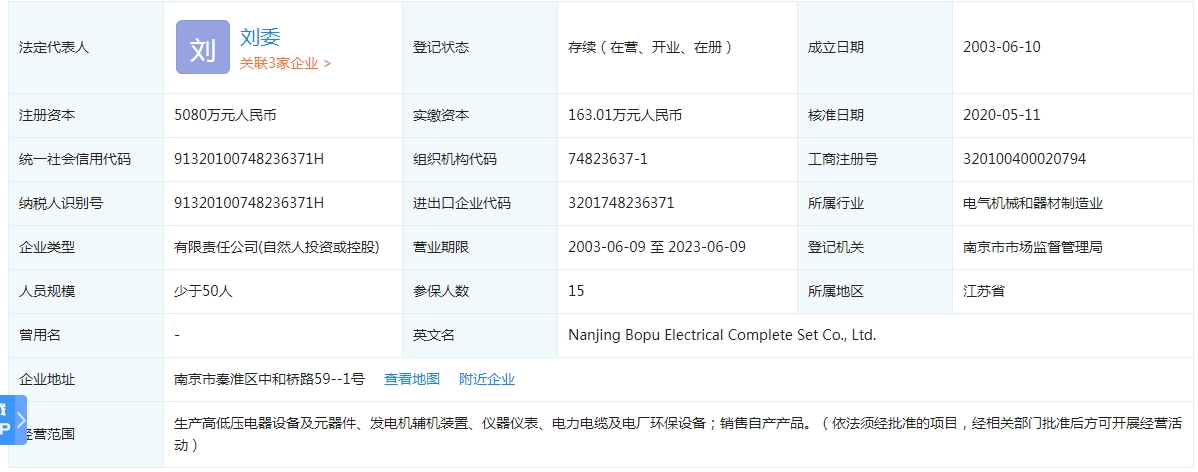
Task: Expand the APP download side tab arrow
Action: [20, 420]
